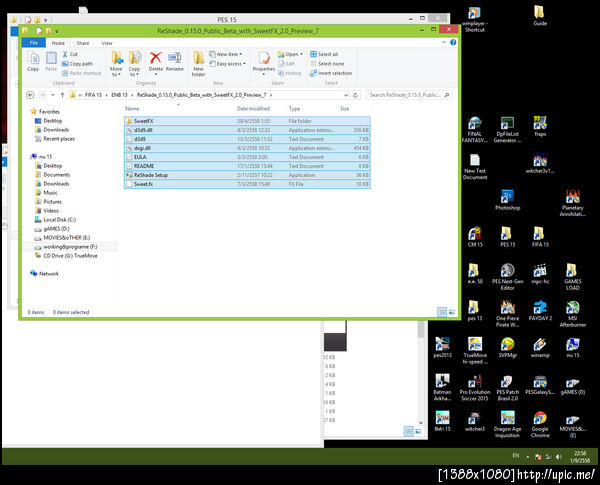Click the History command in the ribbon
Screen dimensions: 600x485
tap(290, 73)
